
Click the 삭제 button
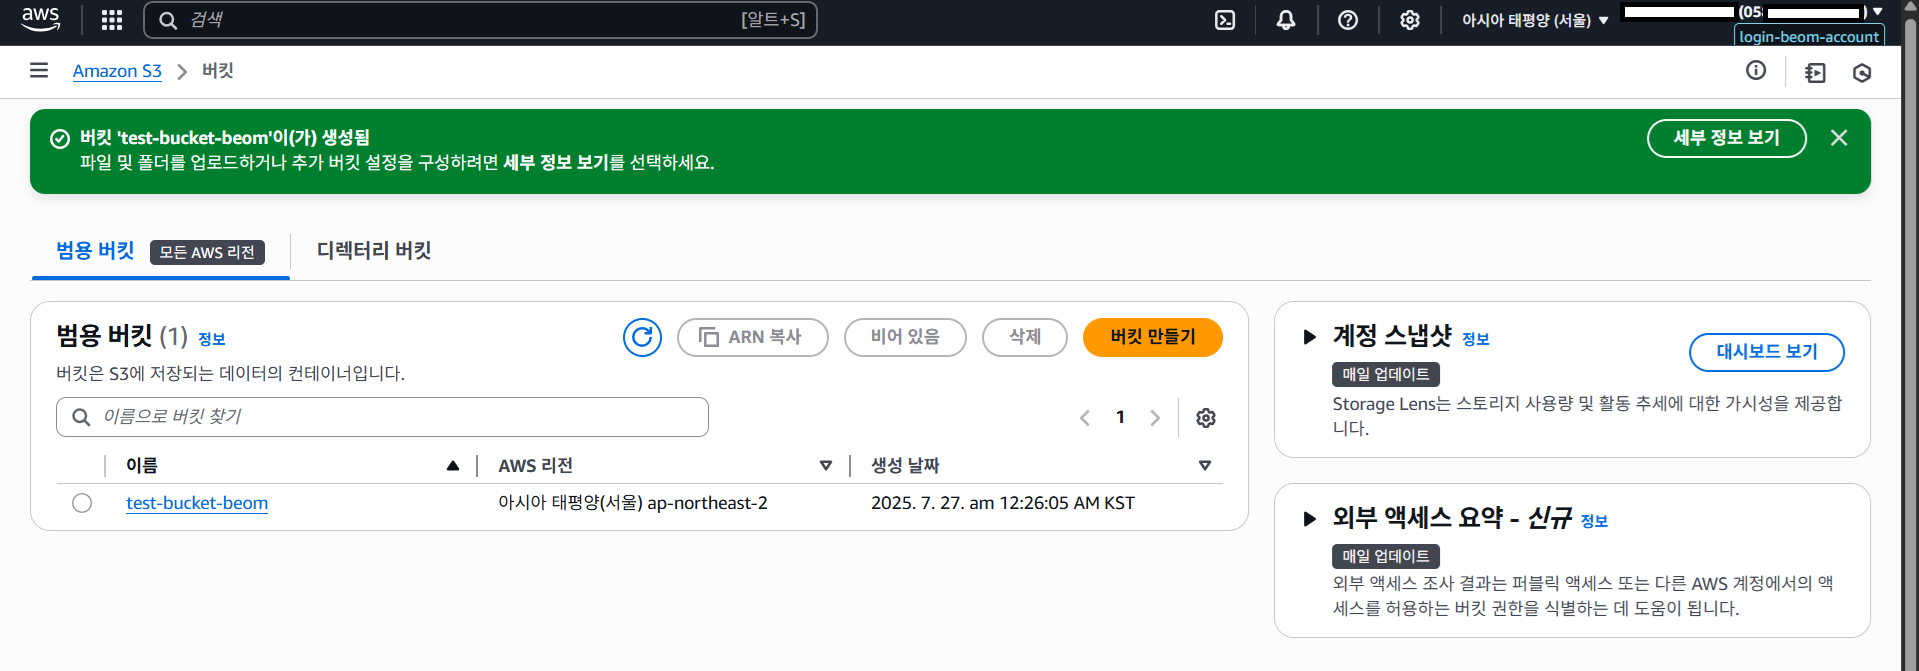pos(1025,337)
